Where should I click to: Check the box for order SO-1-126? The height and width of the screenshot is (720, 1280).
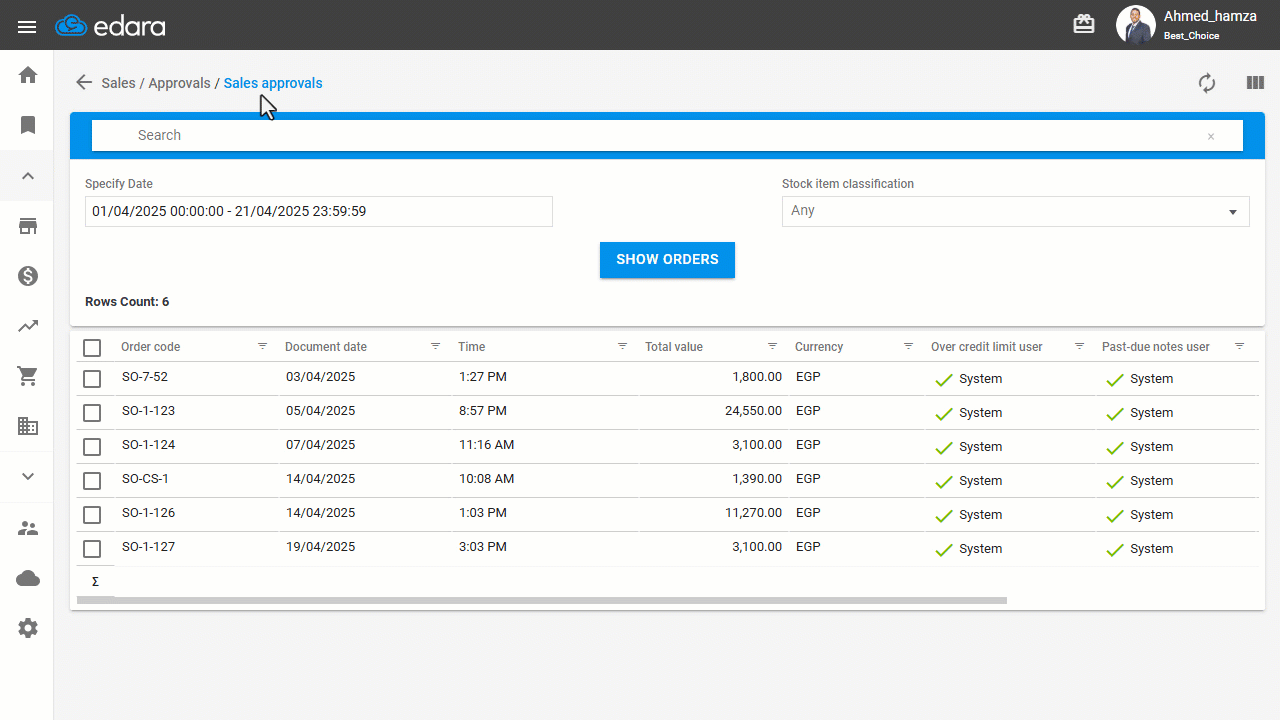pos(92,515)
